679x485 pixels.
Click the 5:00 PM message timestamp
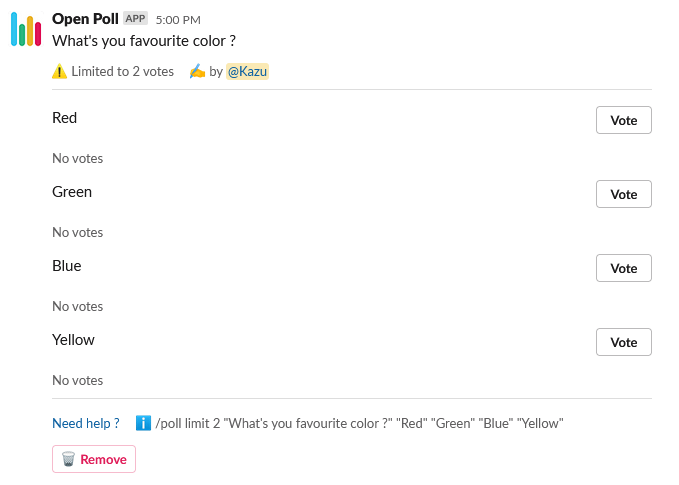click(x=178, y=20)
